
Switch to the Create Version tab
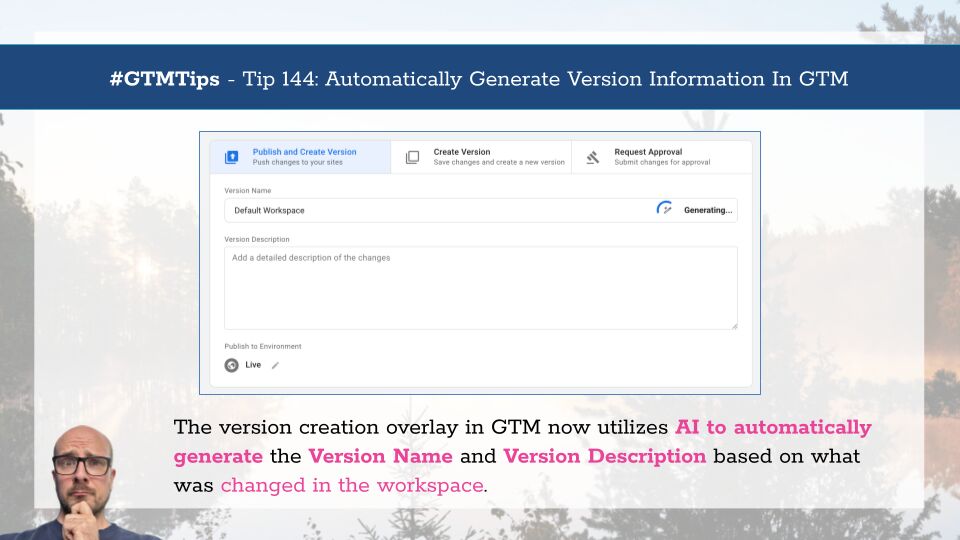point(481,157)
